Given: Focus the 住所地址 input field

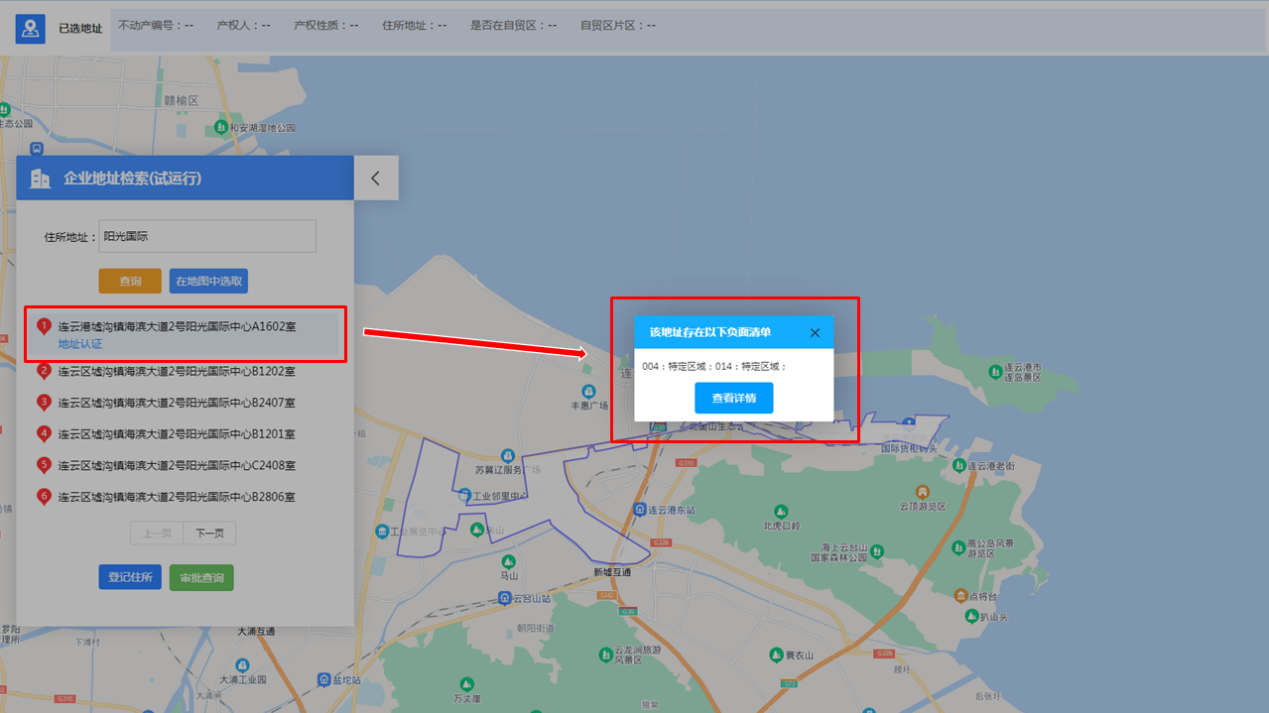Looking at the screenshot, I should pyautogui.click(x=207, y=237).
